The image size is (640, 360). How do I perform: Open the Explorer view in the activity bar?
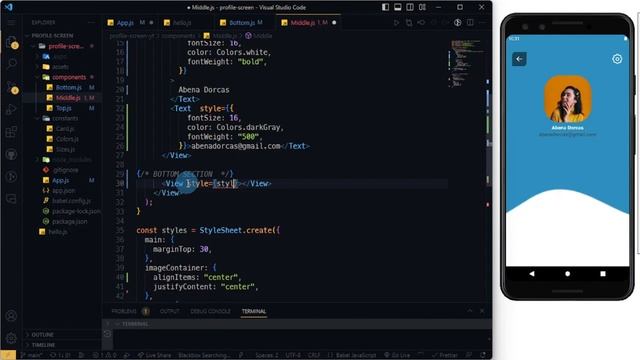click(11, 42)
